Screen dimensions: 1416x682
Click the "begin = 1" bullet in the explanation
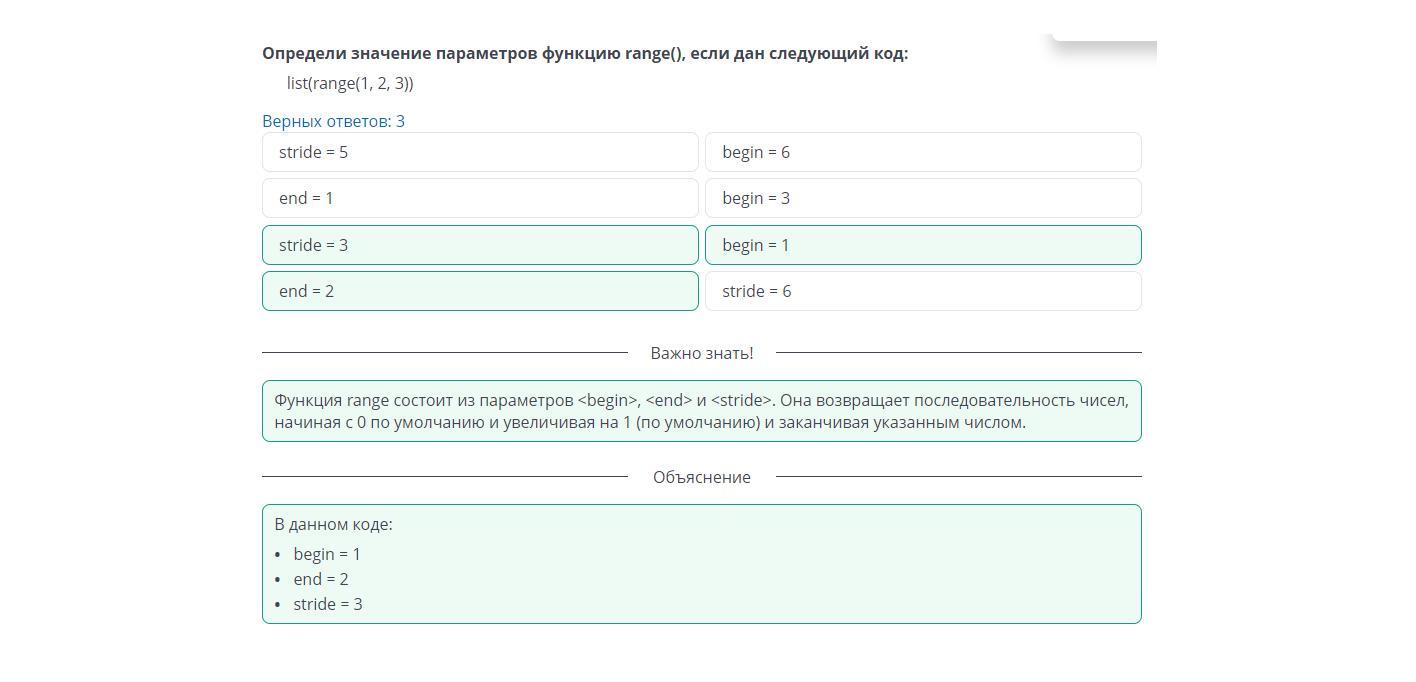(327, 554)
